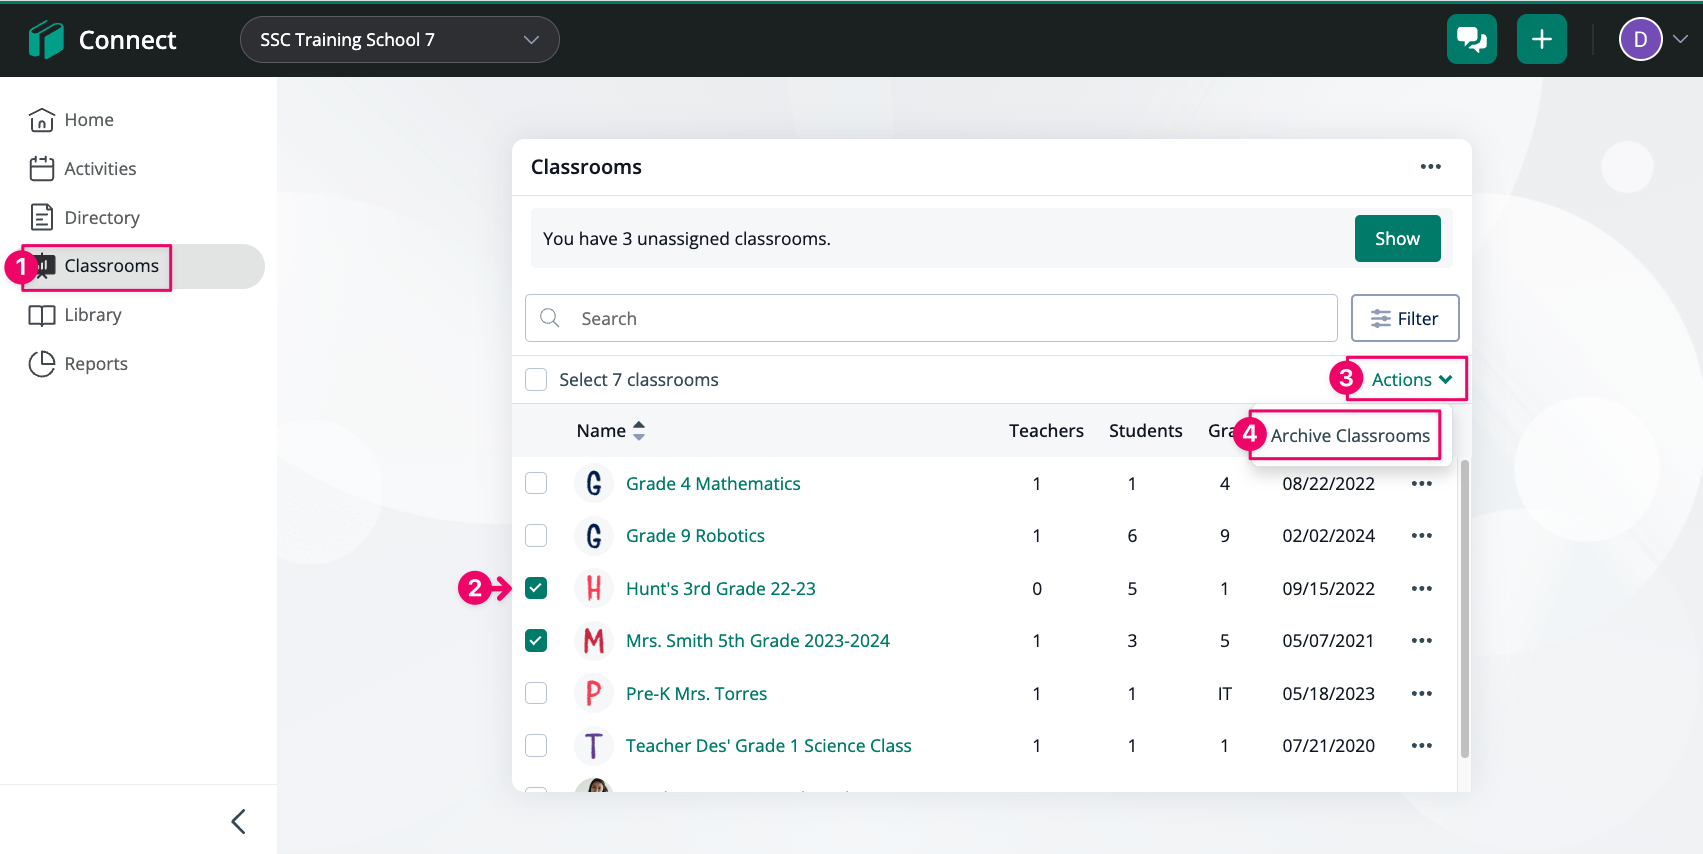This screenshot has height=854, width=1703.
Task: Click the classroom Search field
Action: click(x=931, y=318)
